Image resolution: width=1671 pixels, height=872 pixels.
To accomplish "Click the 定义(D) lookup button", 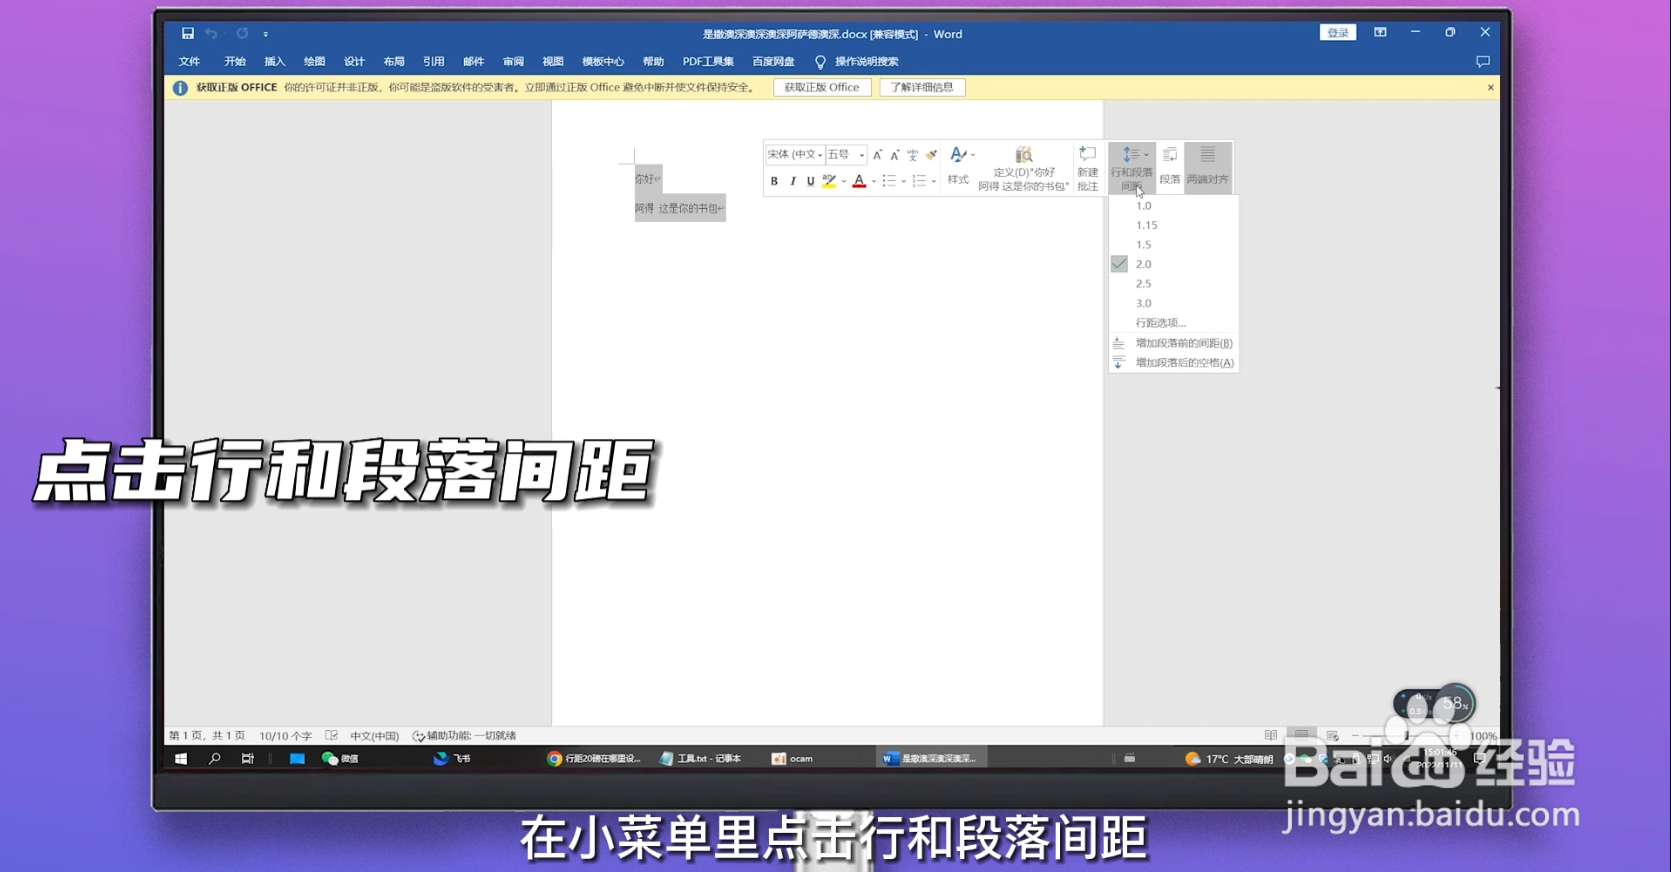I will click(1023, 168).
